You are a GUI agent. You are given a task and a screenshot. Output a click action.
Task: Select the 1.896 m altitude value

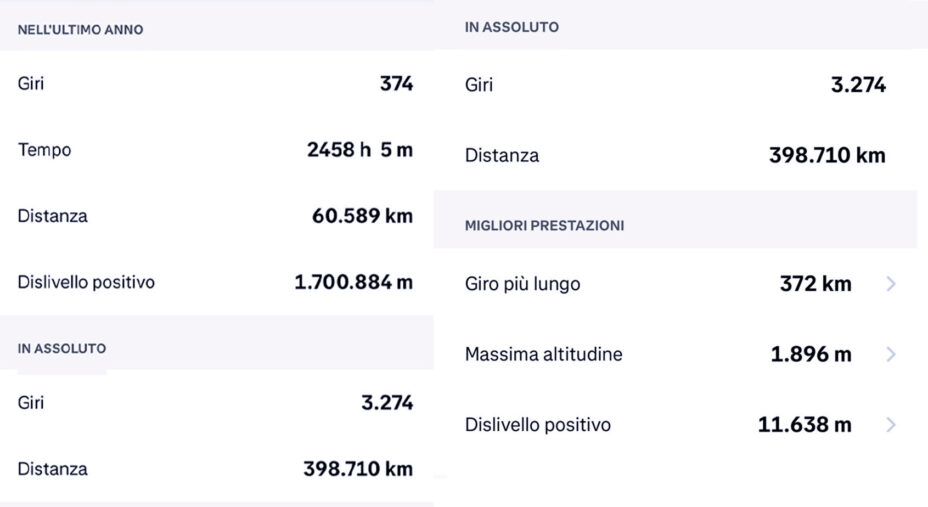point(811,354)
